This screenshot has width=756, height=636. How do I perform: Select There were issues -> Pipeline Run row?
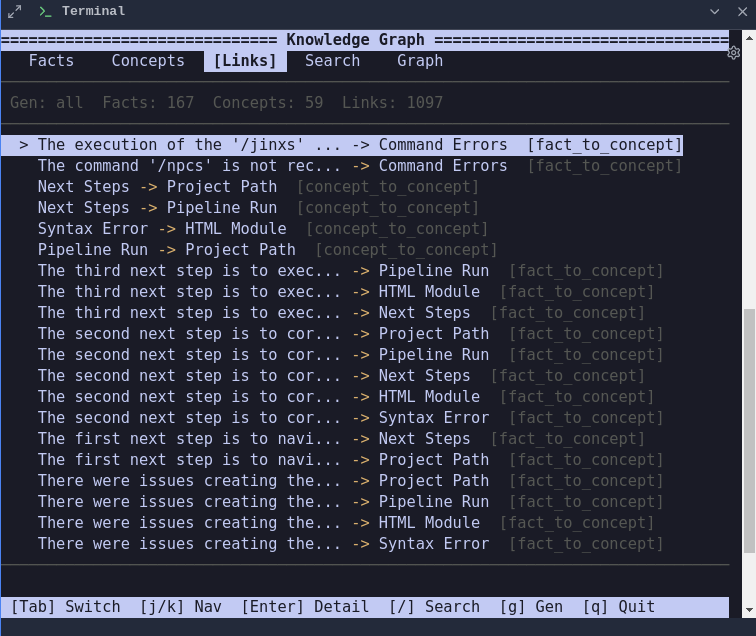point(350,501)
